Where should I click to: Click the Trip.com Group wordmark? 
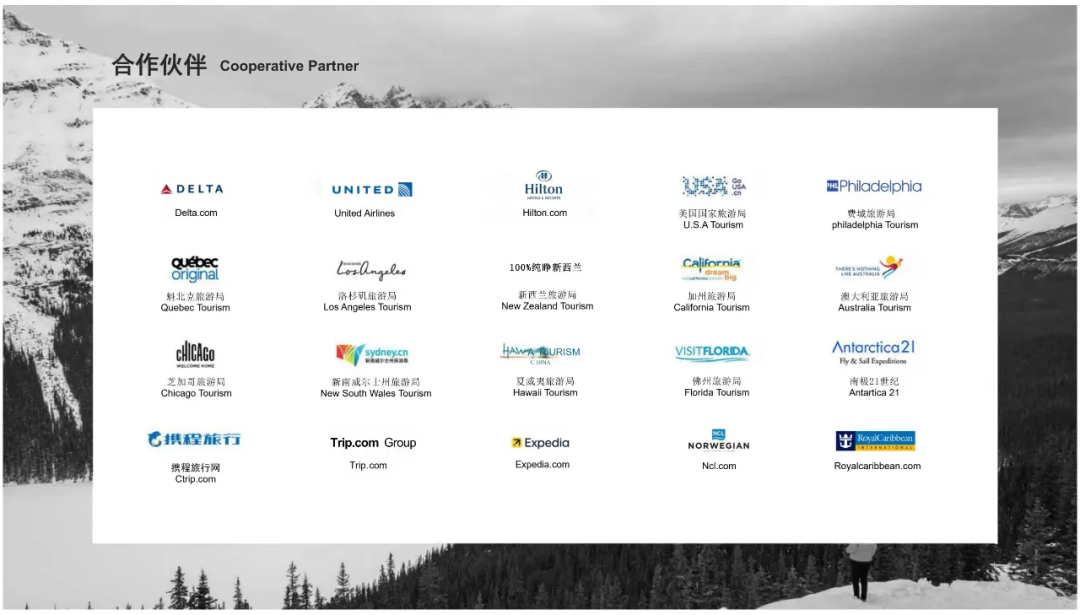pyautogui.click(x=373, y=442)
